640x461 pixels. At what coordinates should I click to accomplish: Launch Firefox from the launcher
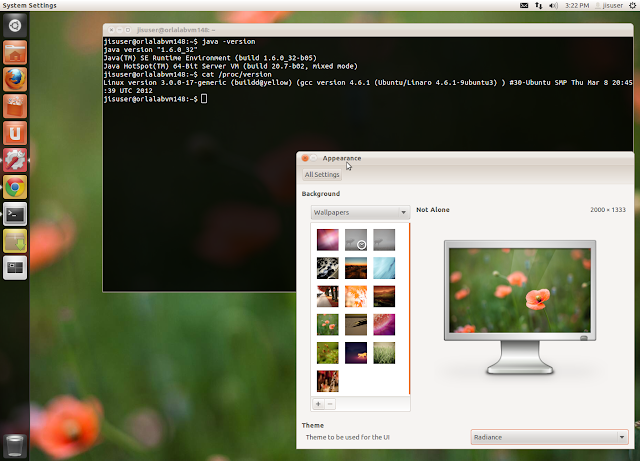coord(15,79)
